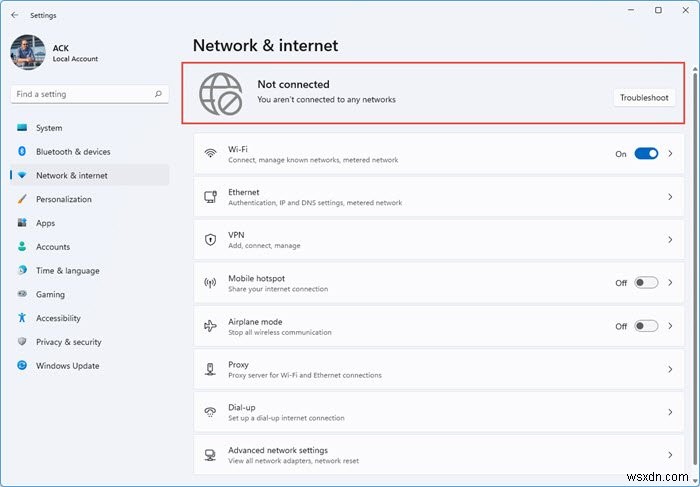Click the back arrow in Settings title bar
The height and width of the screenshot is (487, 700).
(x=14, y=16)
